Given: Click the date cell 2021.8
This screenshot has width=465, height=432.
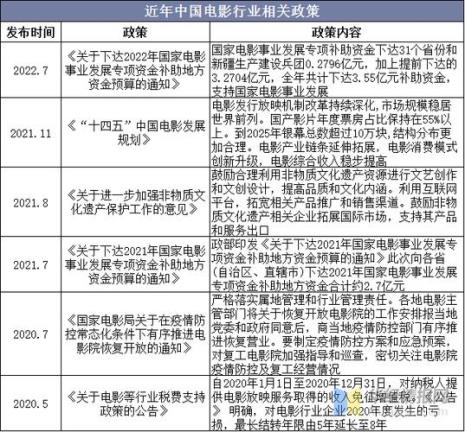Looking at the screenshot, I should [31, 203].
